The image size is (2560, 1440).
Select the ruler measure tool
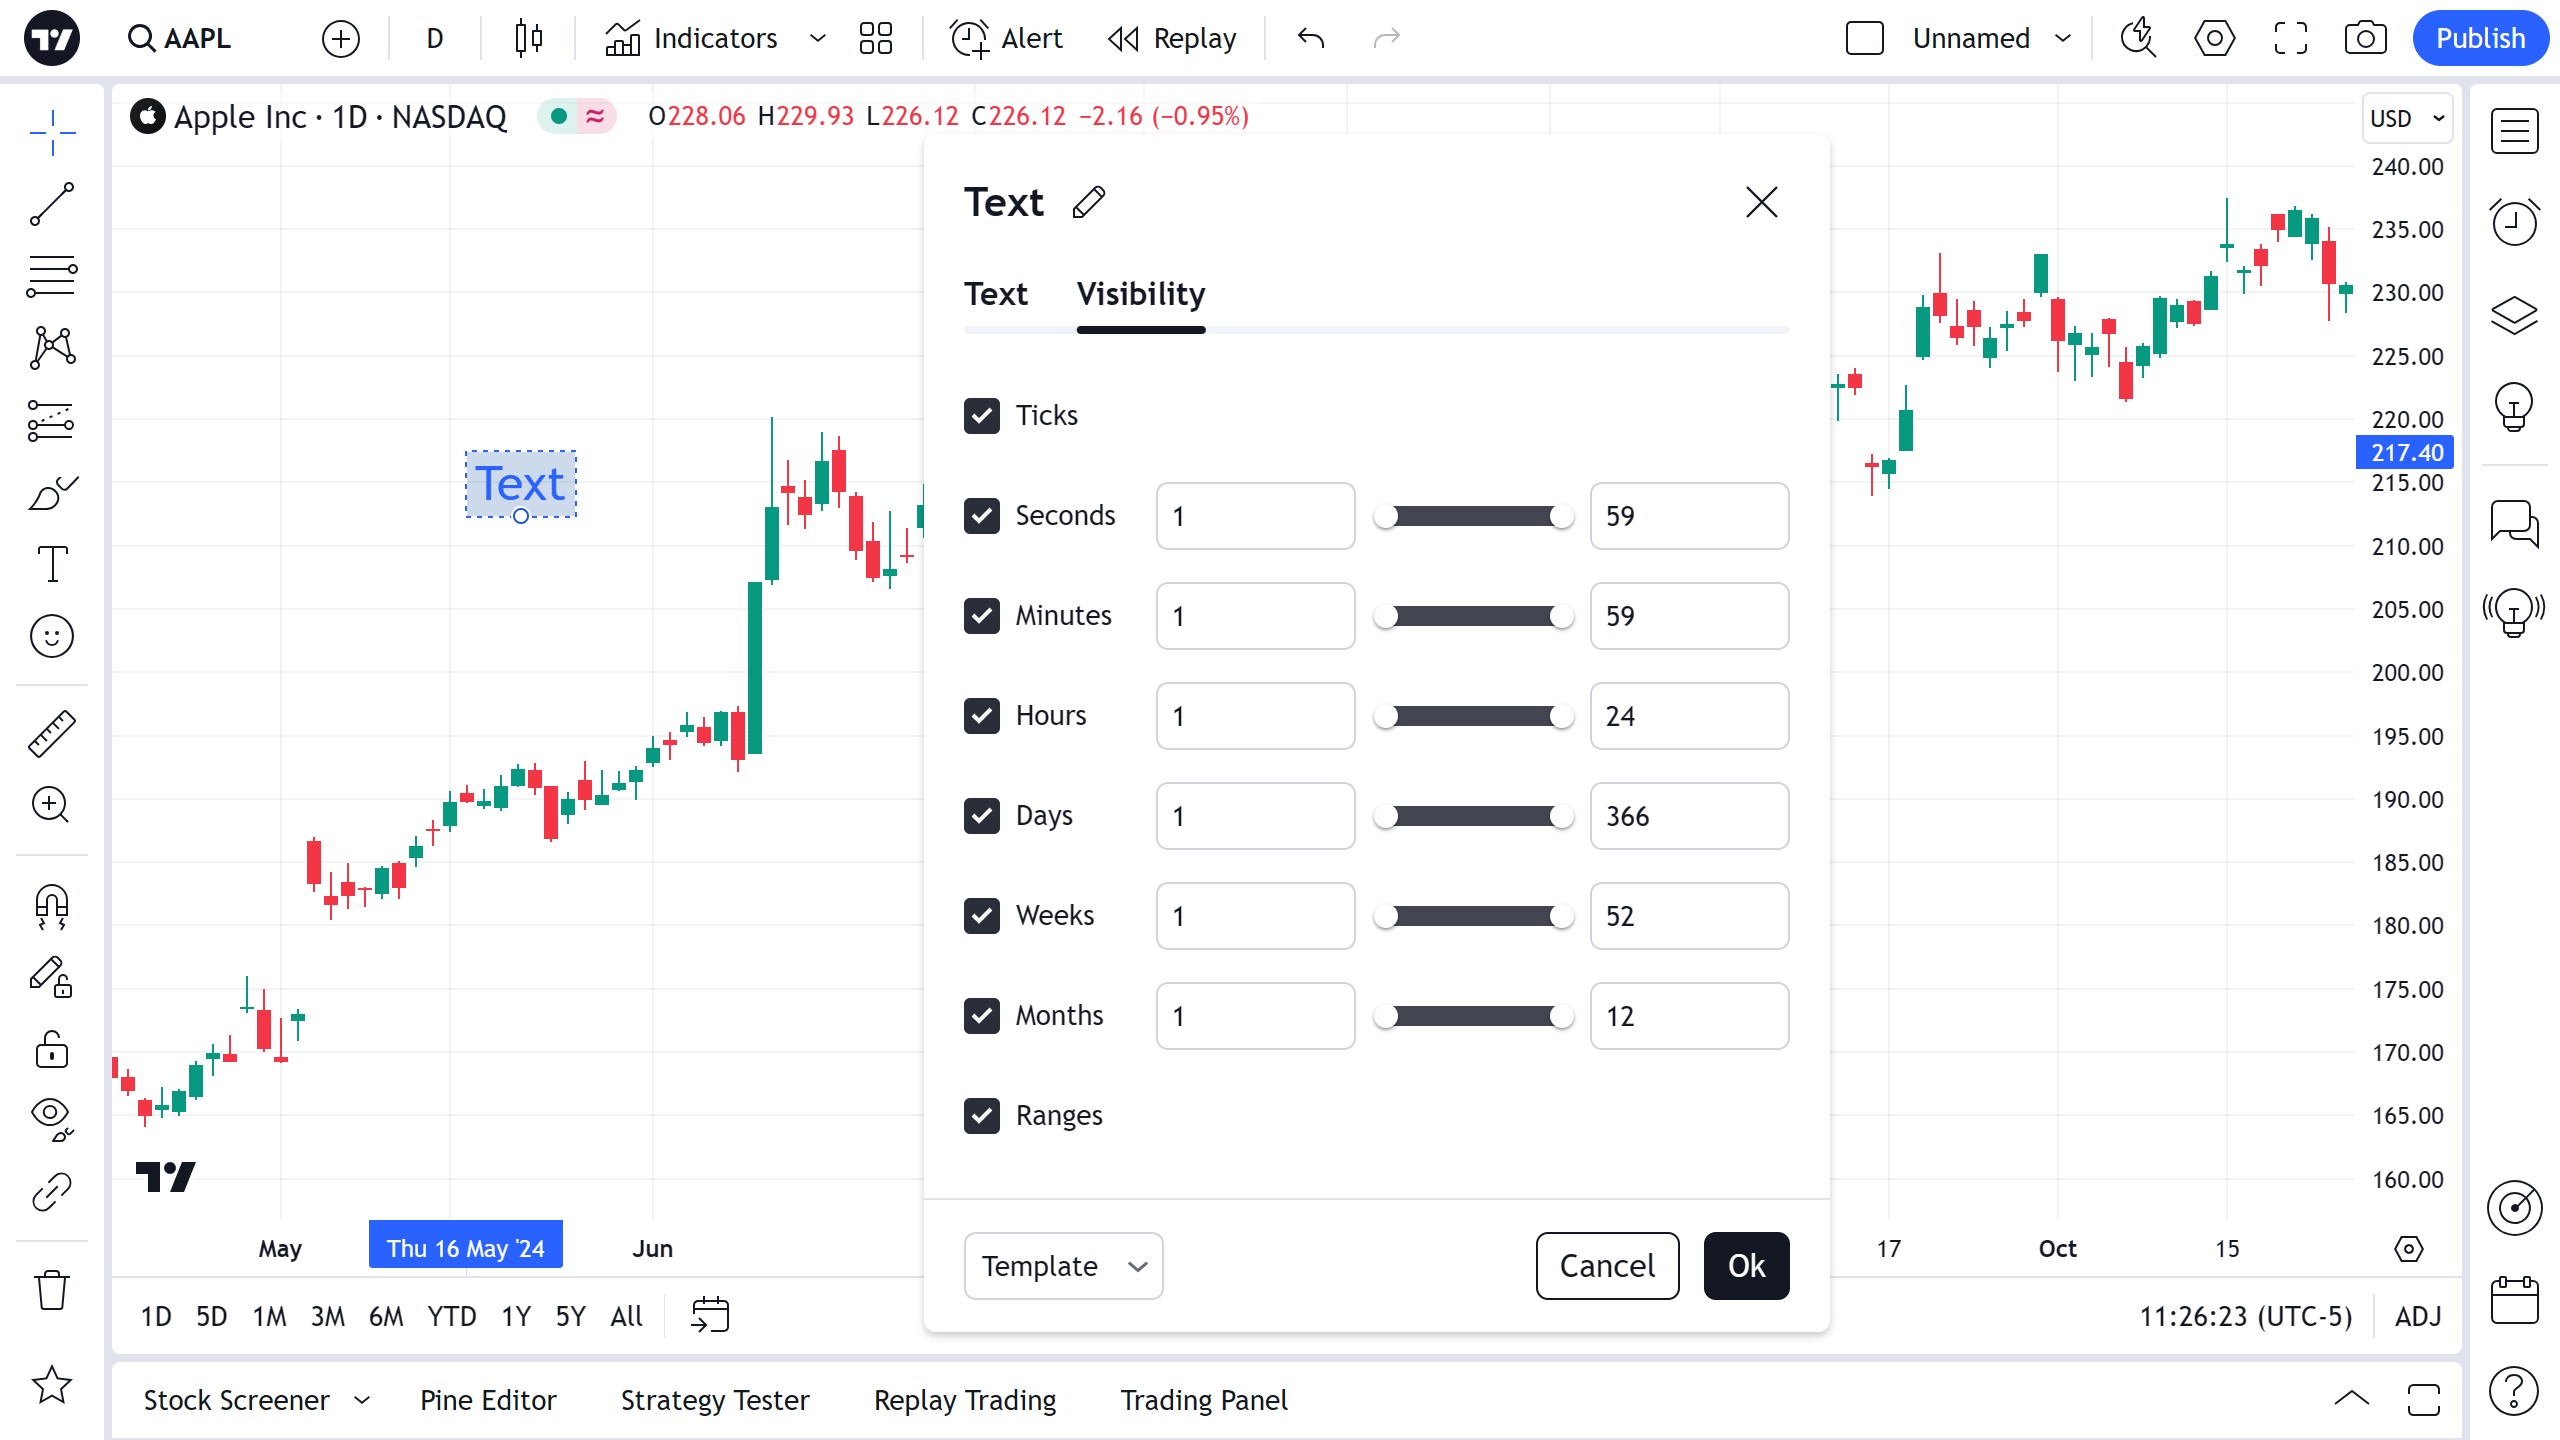click(52, 733)
